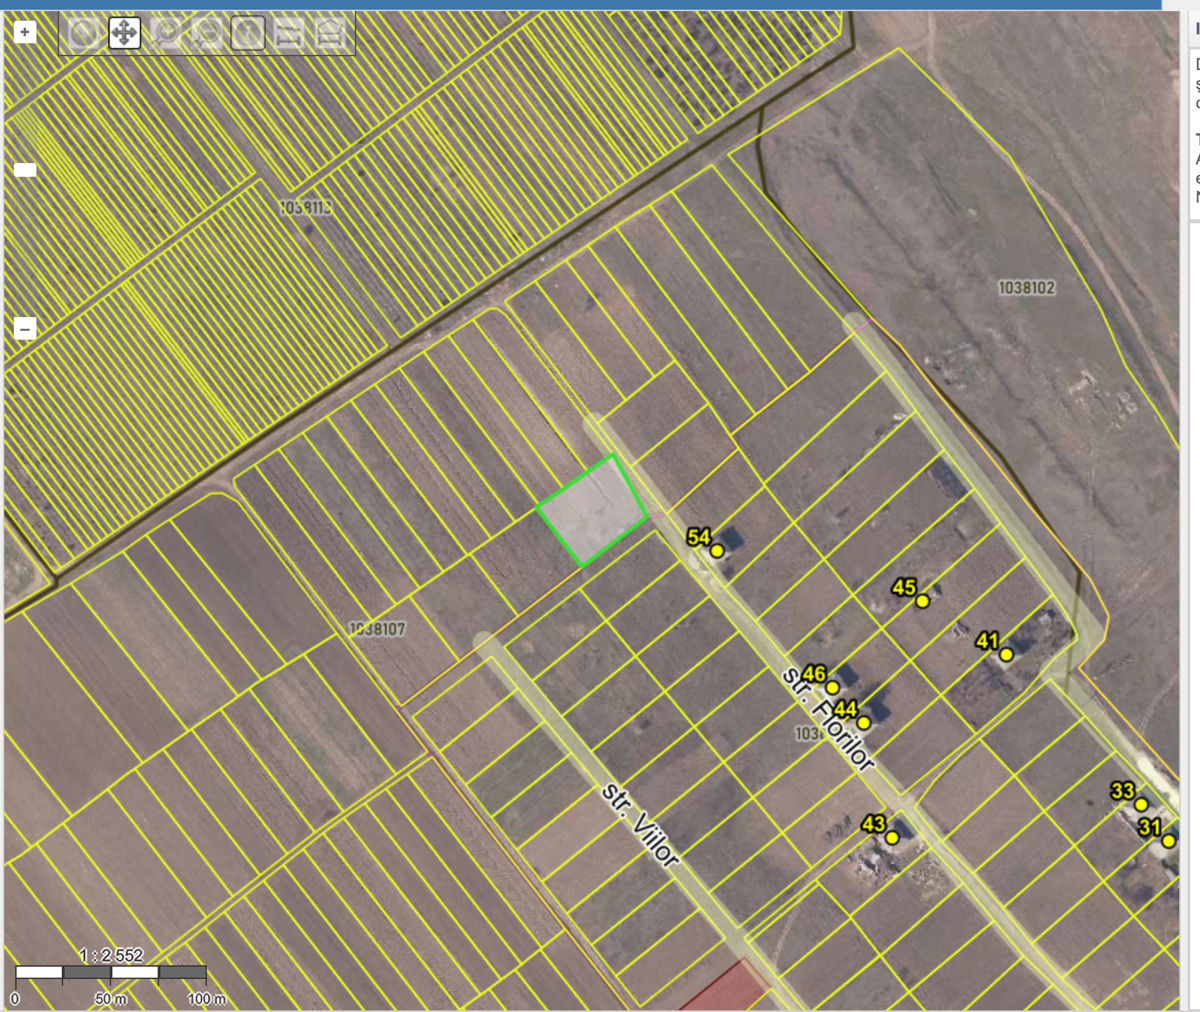1200x1012 pixels.
Task: Click the zoom out minus button
Action: 25,328
